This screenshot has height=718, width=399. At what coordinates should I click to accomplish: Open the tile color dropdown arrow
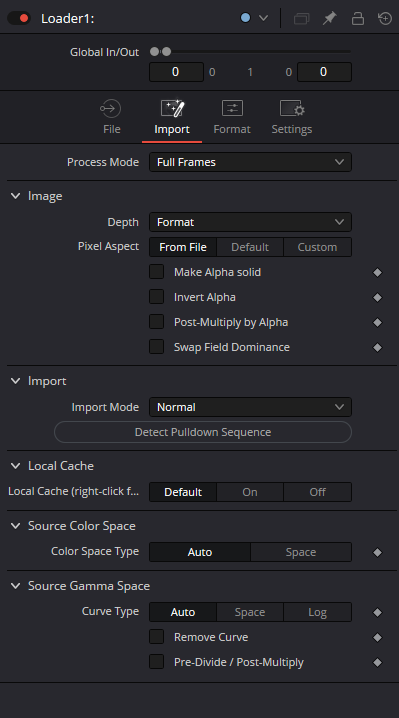click(x=263, y=18)
